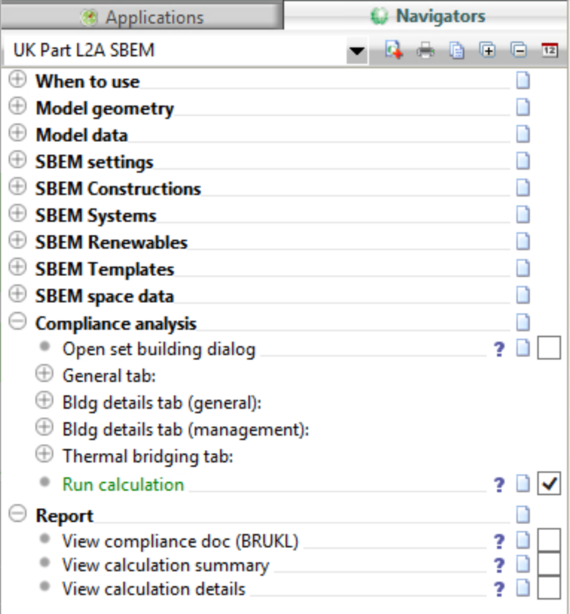Screen dimensions: 570x614
Task: Open notes page icon for SBEM settings
Action: coord(523,161)
